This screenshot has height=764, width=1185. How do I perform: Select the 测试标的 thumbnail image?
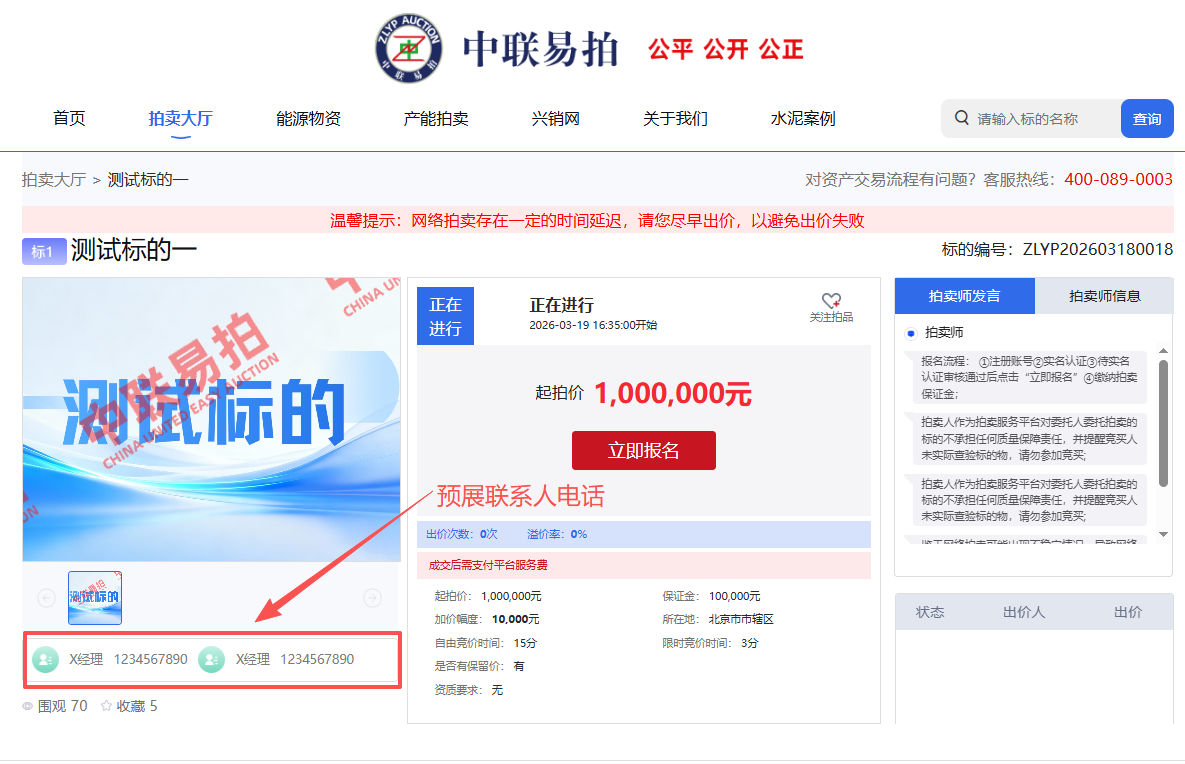(x=94, y=598)
